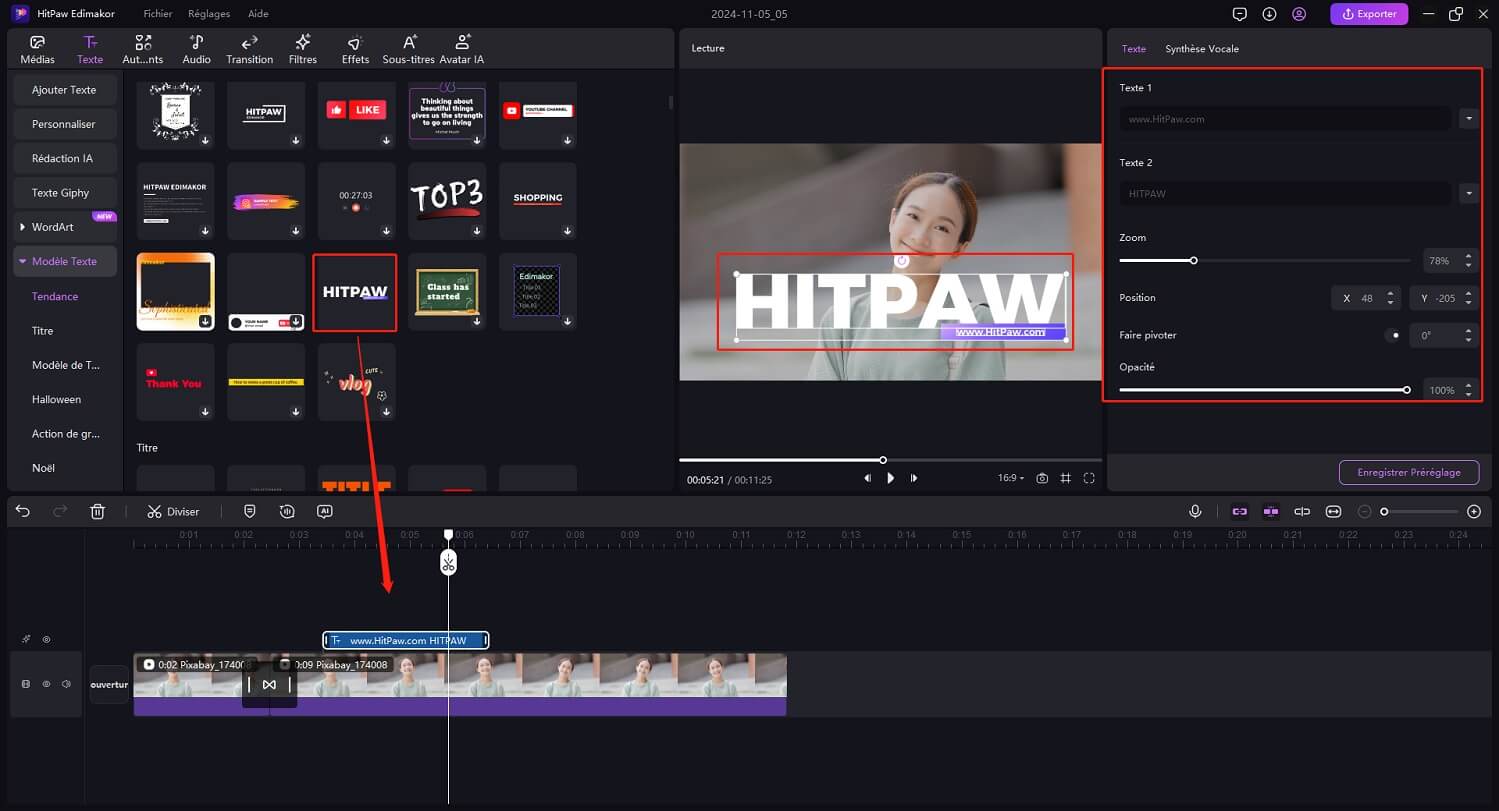Undo the last timeline action
The height and width of the screenshot is (811, 1499).
(x=23, y=511)
